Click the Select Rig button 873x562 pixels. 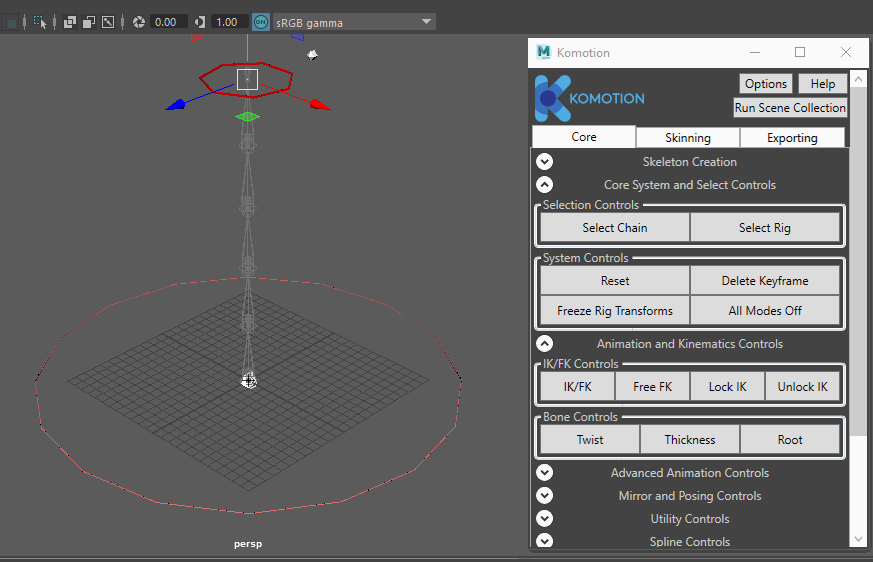[765, 228]
